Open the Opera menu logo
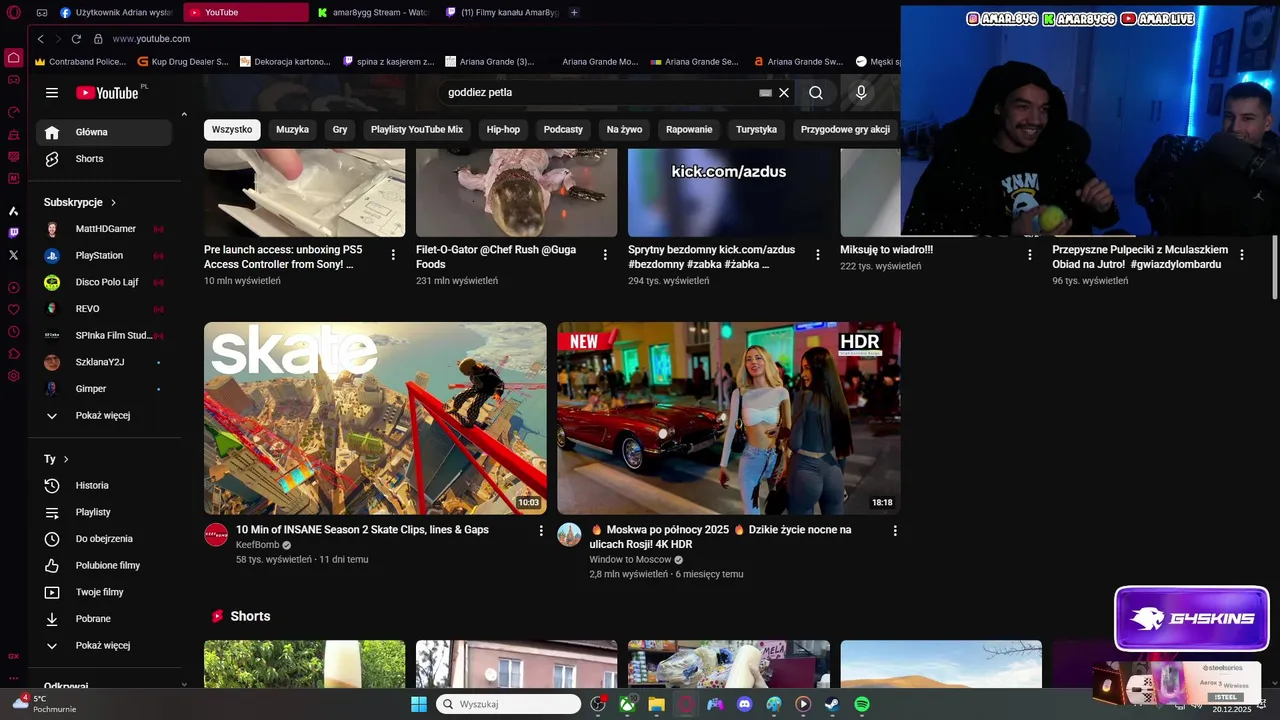The image size is (1280, 720). tap(13, 13)
